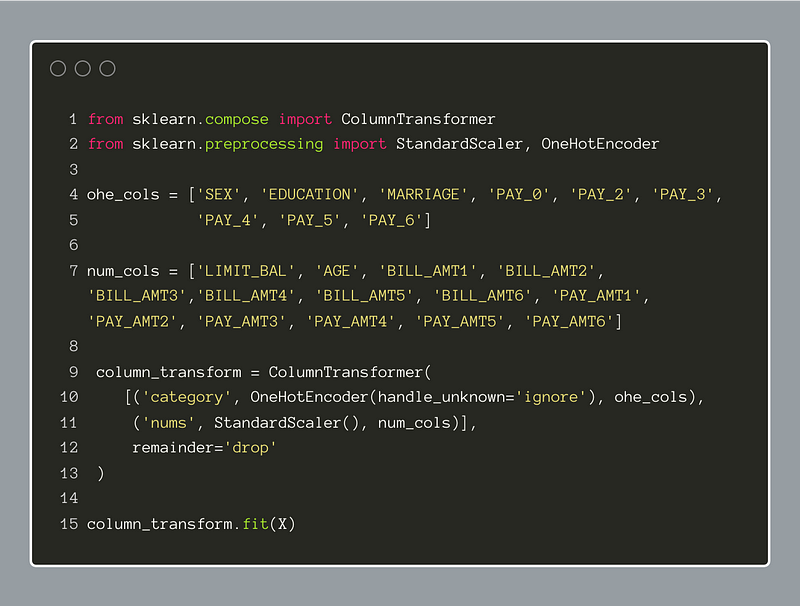Image resolution: width=800 pixels, height=606 pixels.
Task: Click the 'PAY_AMT2' string
Action: tap(132, 321)
